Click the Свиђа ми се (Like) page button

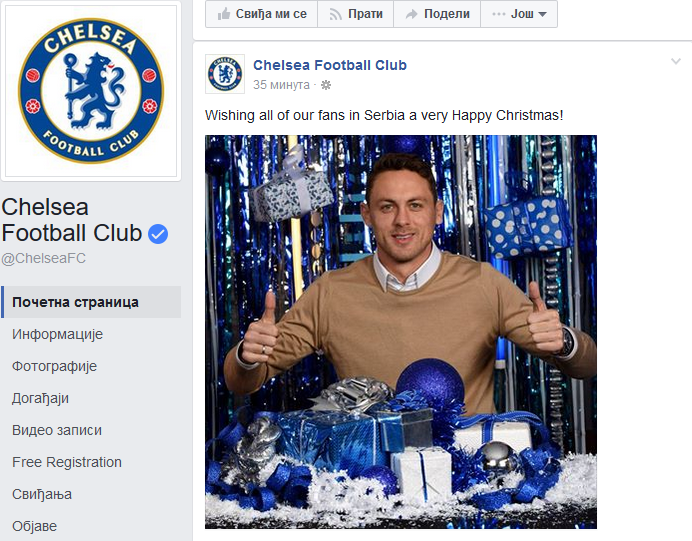(262, 14)
